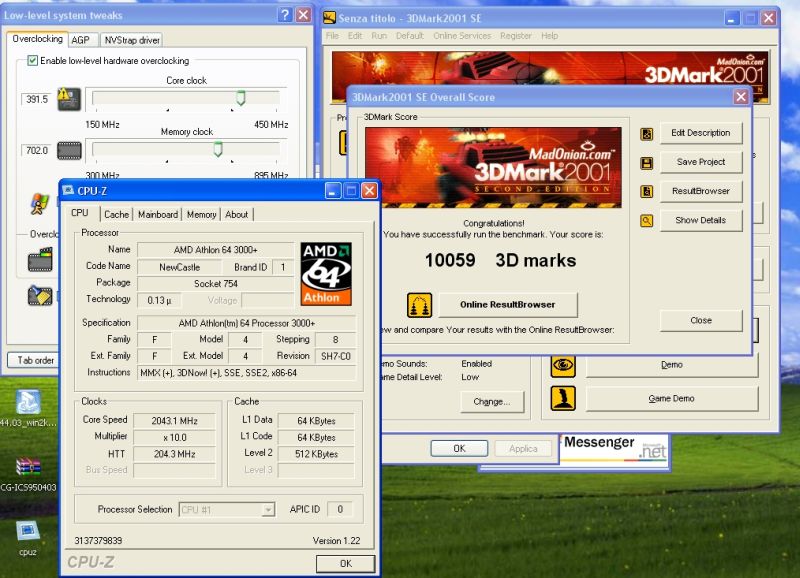
Task: Open the Help menu in 3DMark2001
Action: point(549,36)
